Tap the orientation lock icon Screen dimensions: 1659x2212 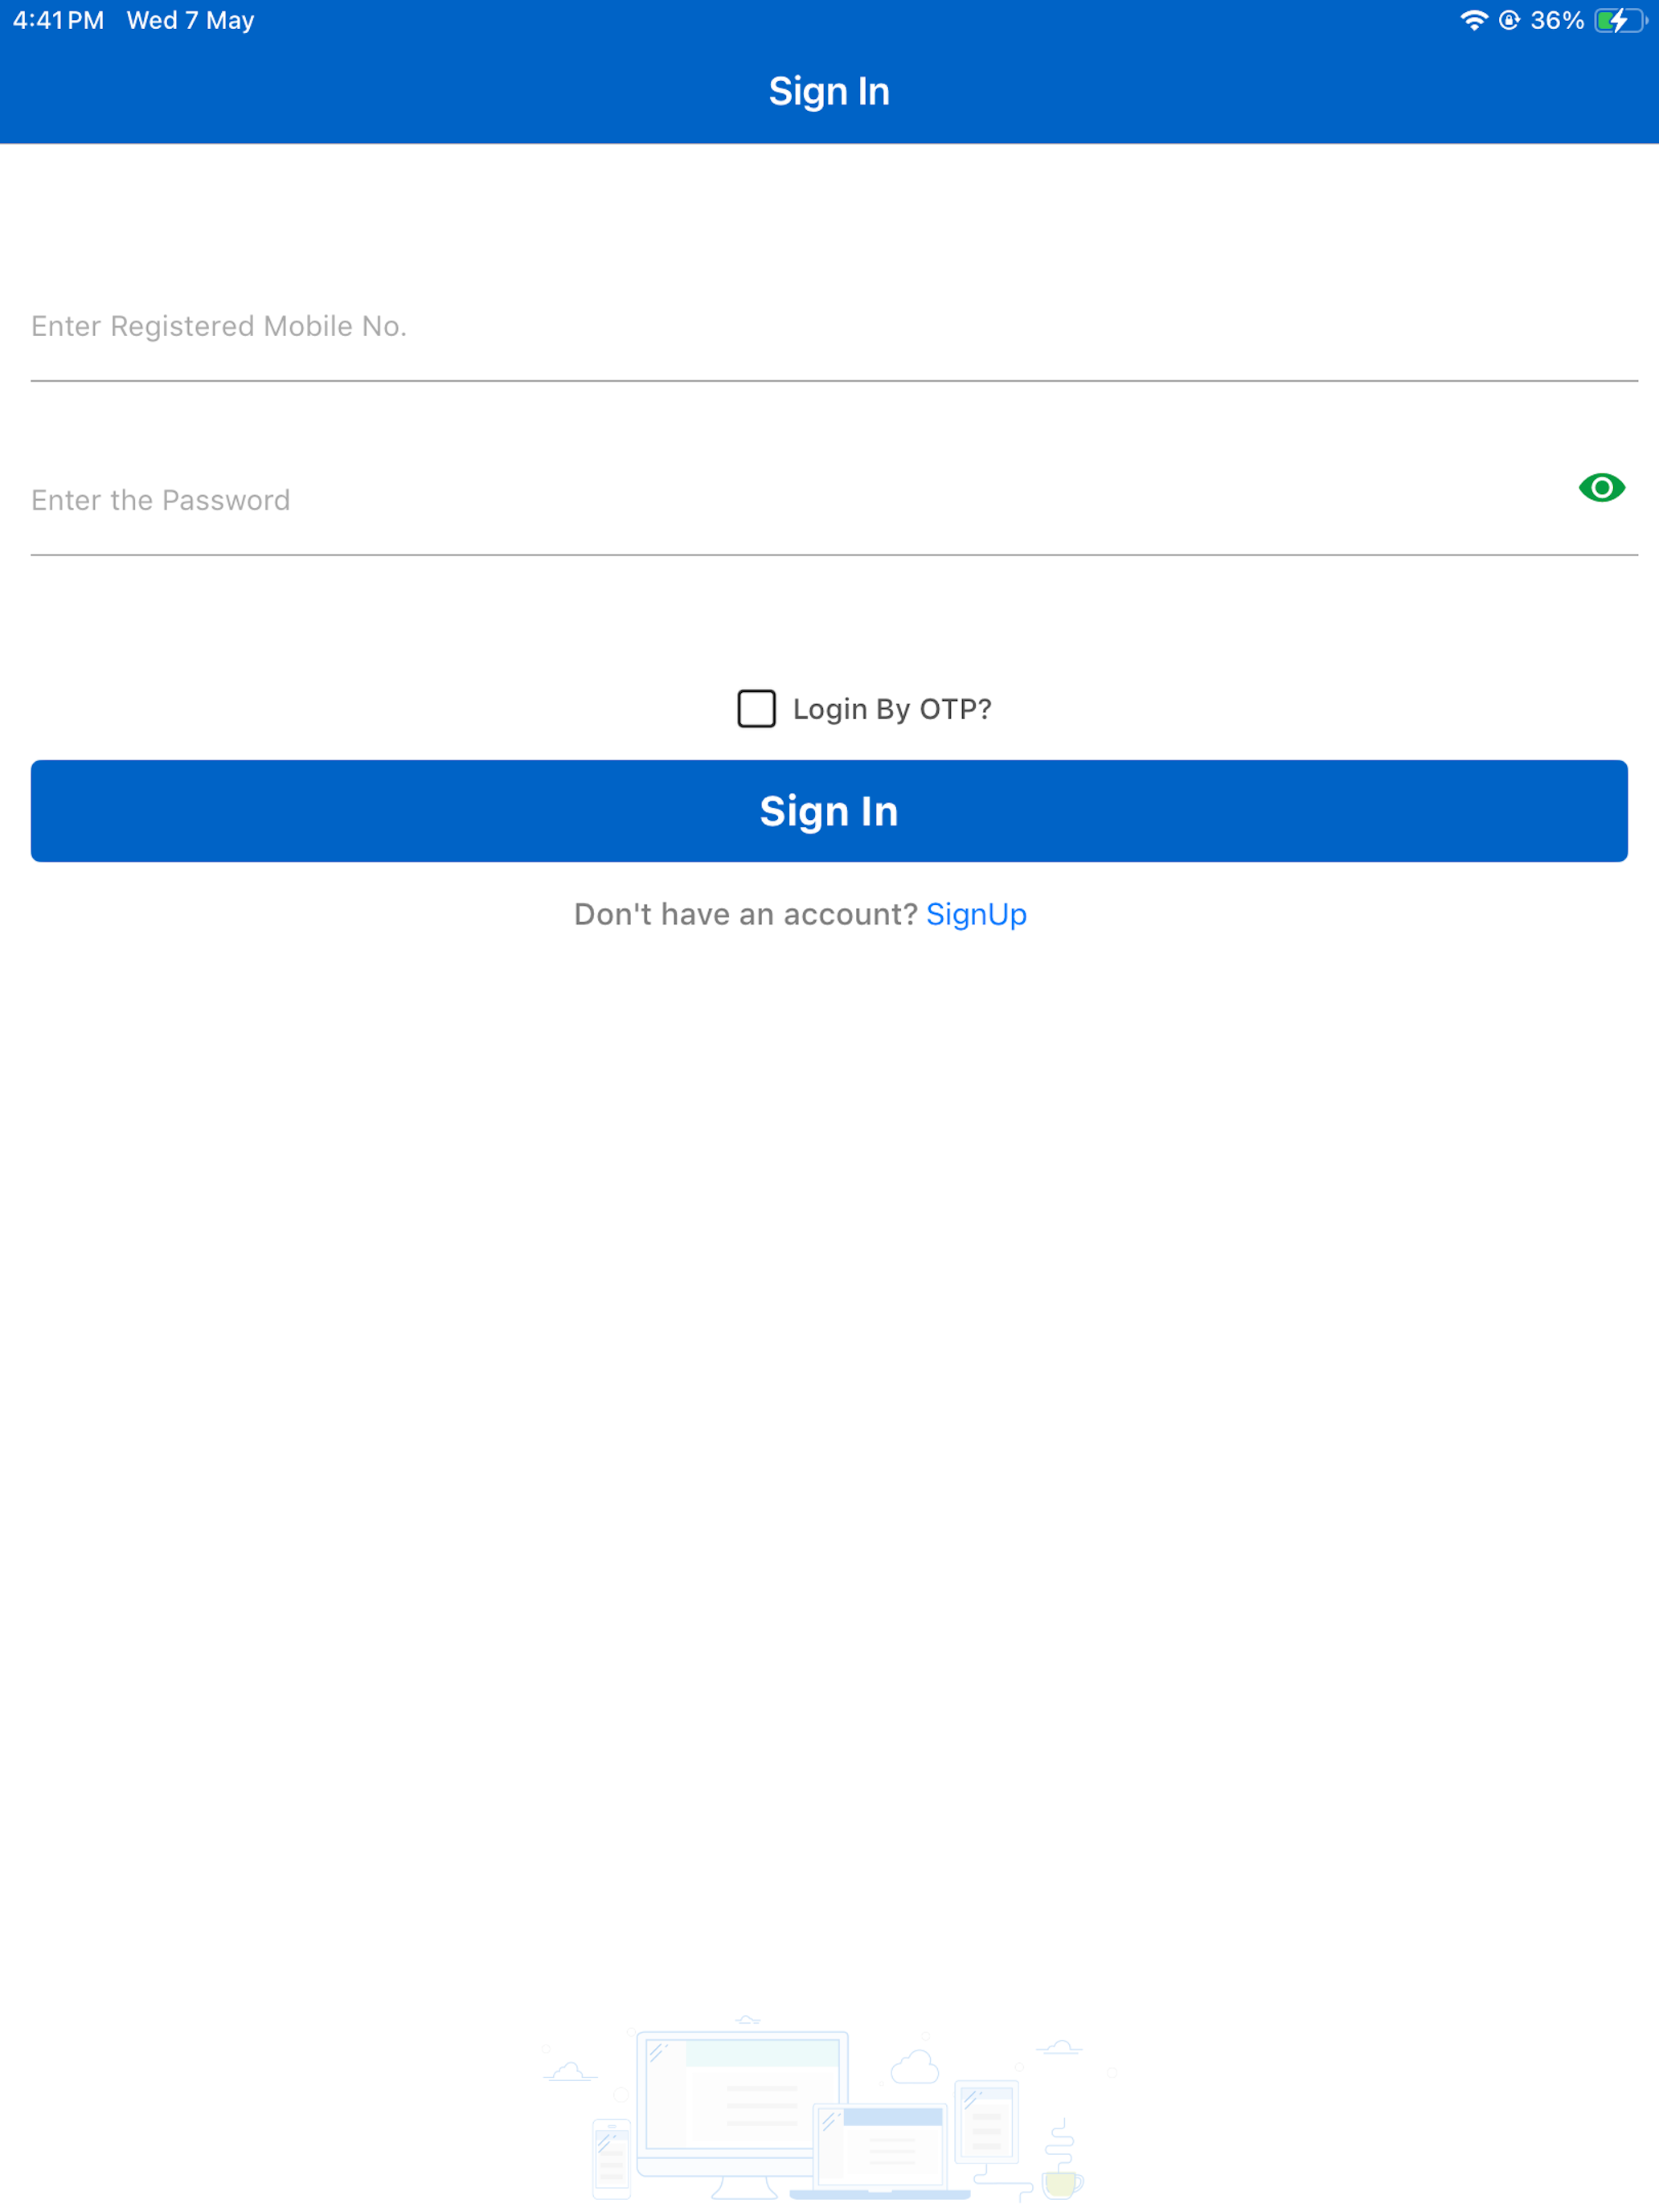[x=1509, y=20]
